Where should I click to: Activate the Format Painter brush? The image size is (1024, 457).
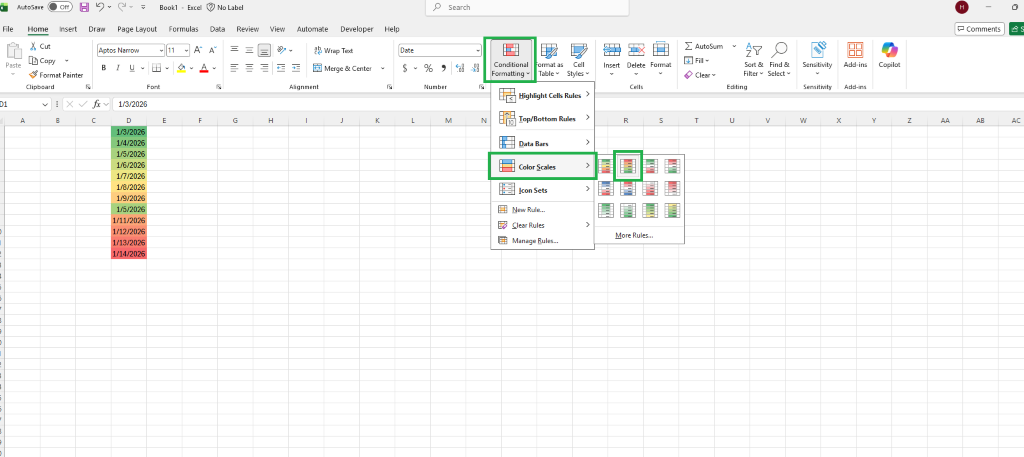pyautogui.click(x=33, y=75)
